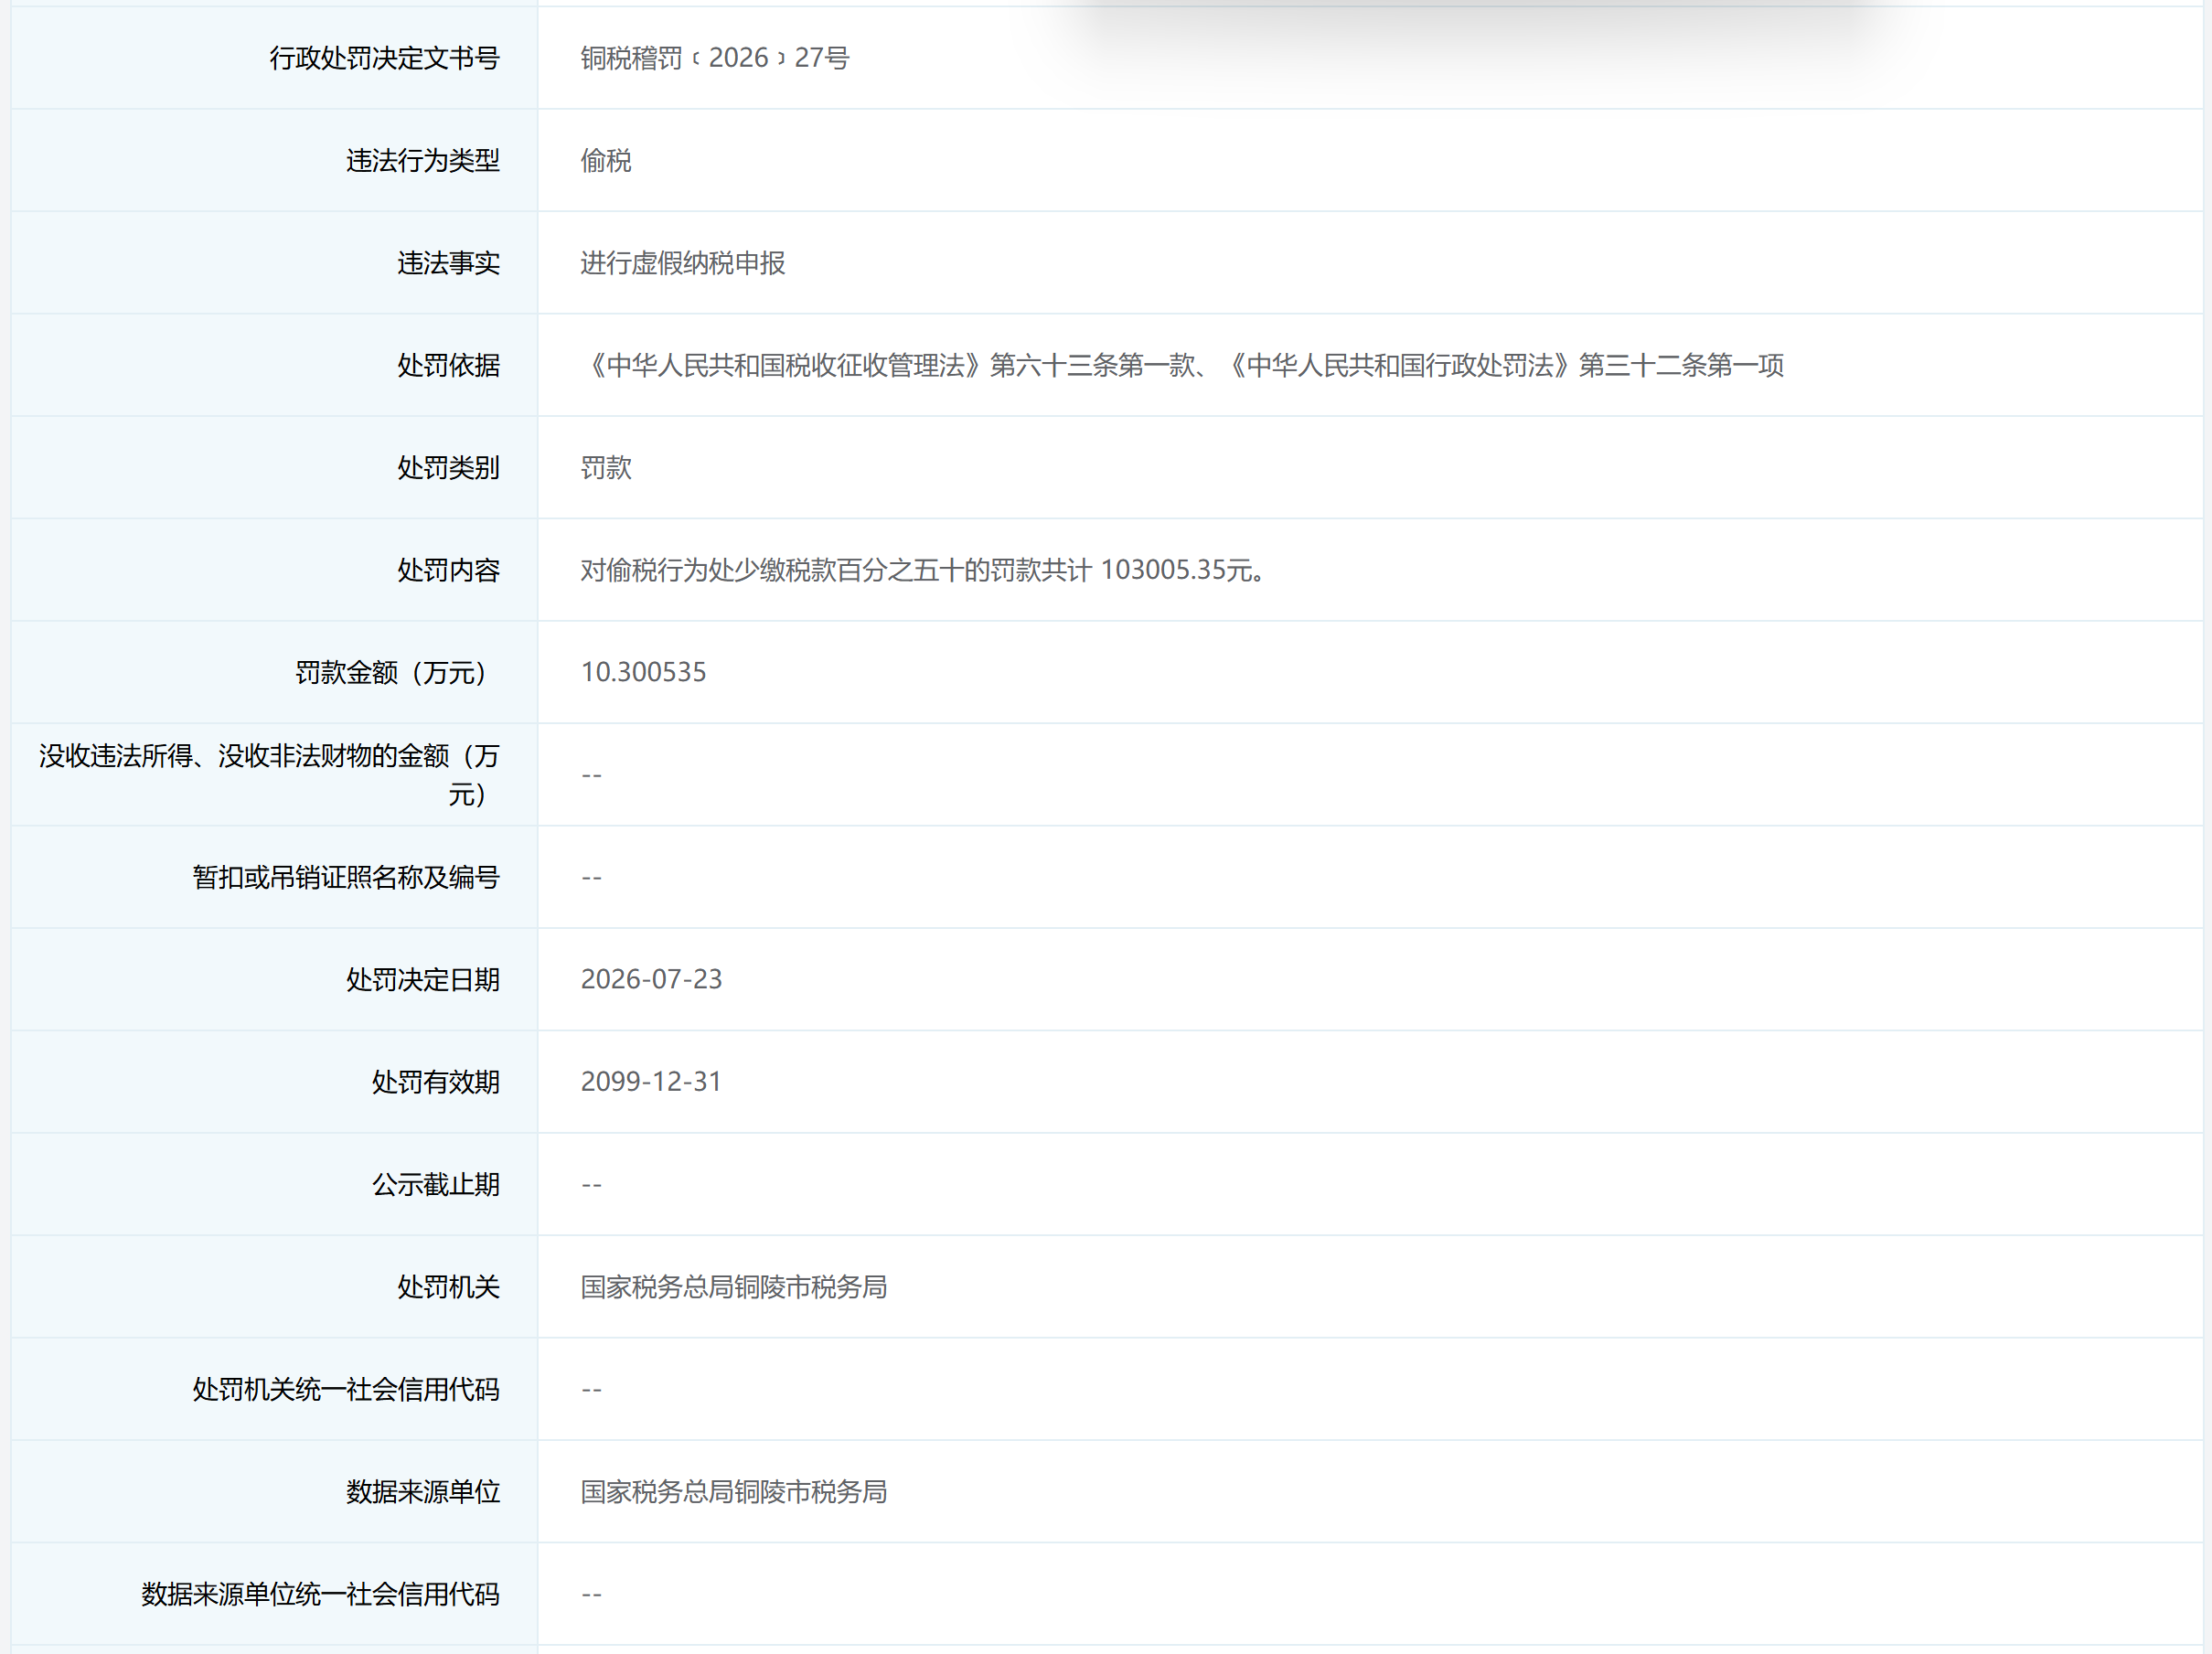This screenshot has width=2212, height=1654.
Task: Click the 数据来源单位统一社会信用代码 label
Action: (x=320, y=1594)
